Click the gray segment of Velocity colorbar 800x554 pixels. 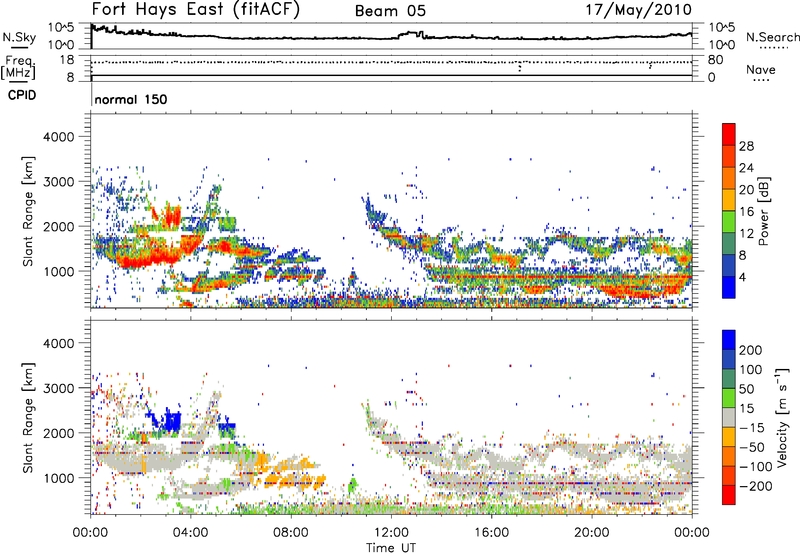click(729, 417)
